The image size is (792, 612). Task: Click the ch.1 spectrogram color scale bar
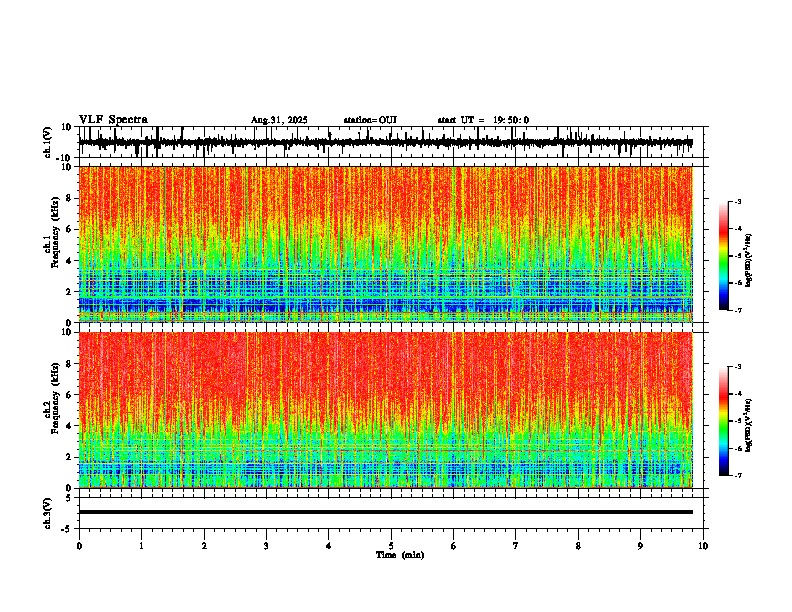point(723,256)
